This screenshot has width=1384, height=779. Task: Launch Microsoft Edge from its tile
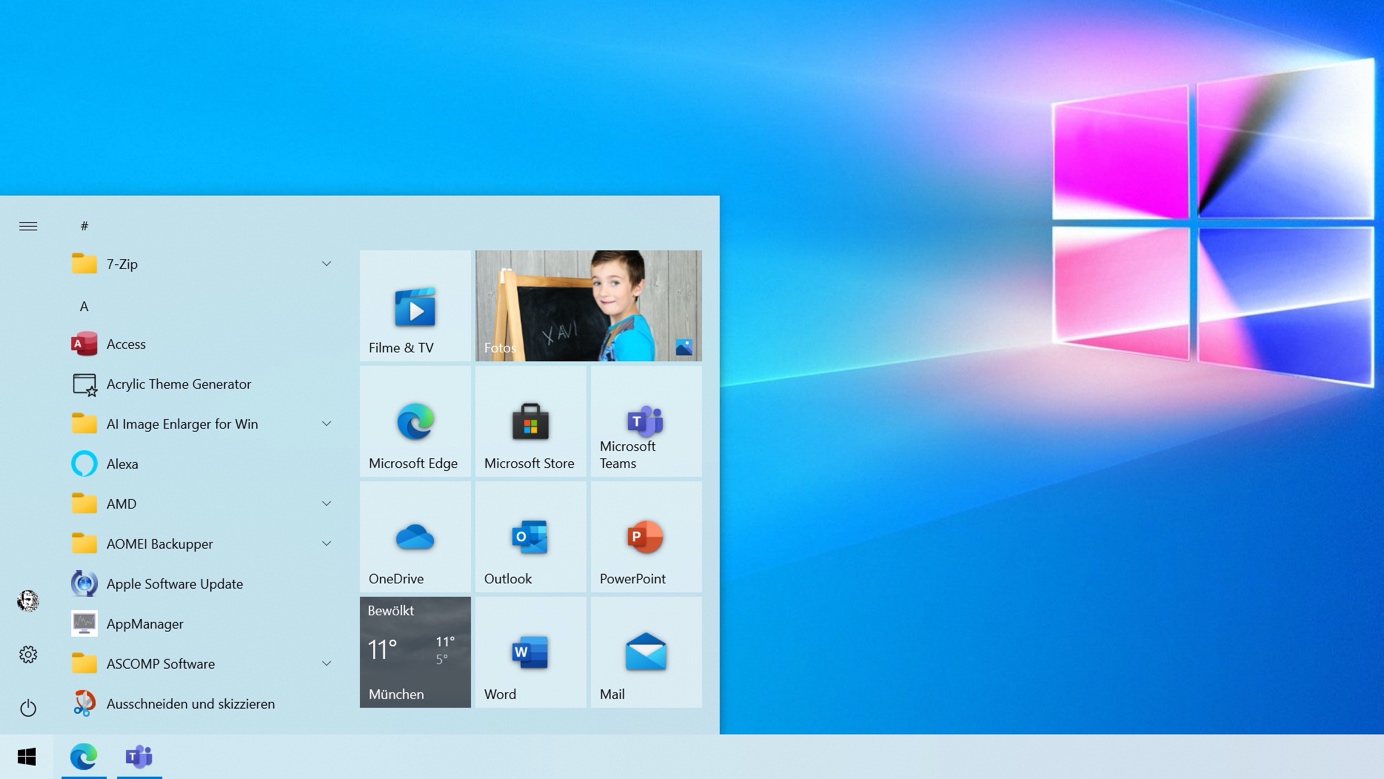[415, 421]
